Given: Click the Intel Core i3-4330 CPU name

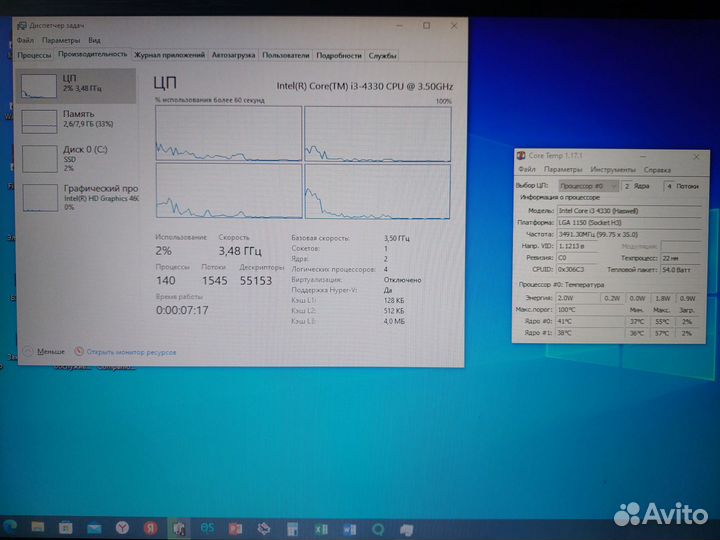Looking at the screenshot, I should (x=365, y=86).
